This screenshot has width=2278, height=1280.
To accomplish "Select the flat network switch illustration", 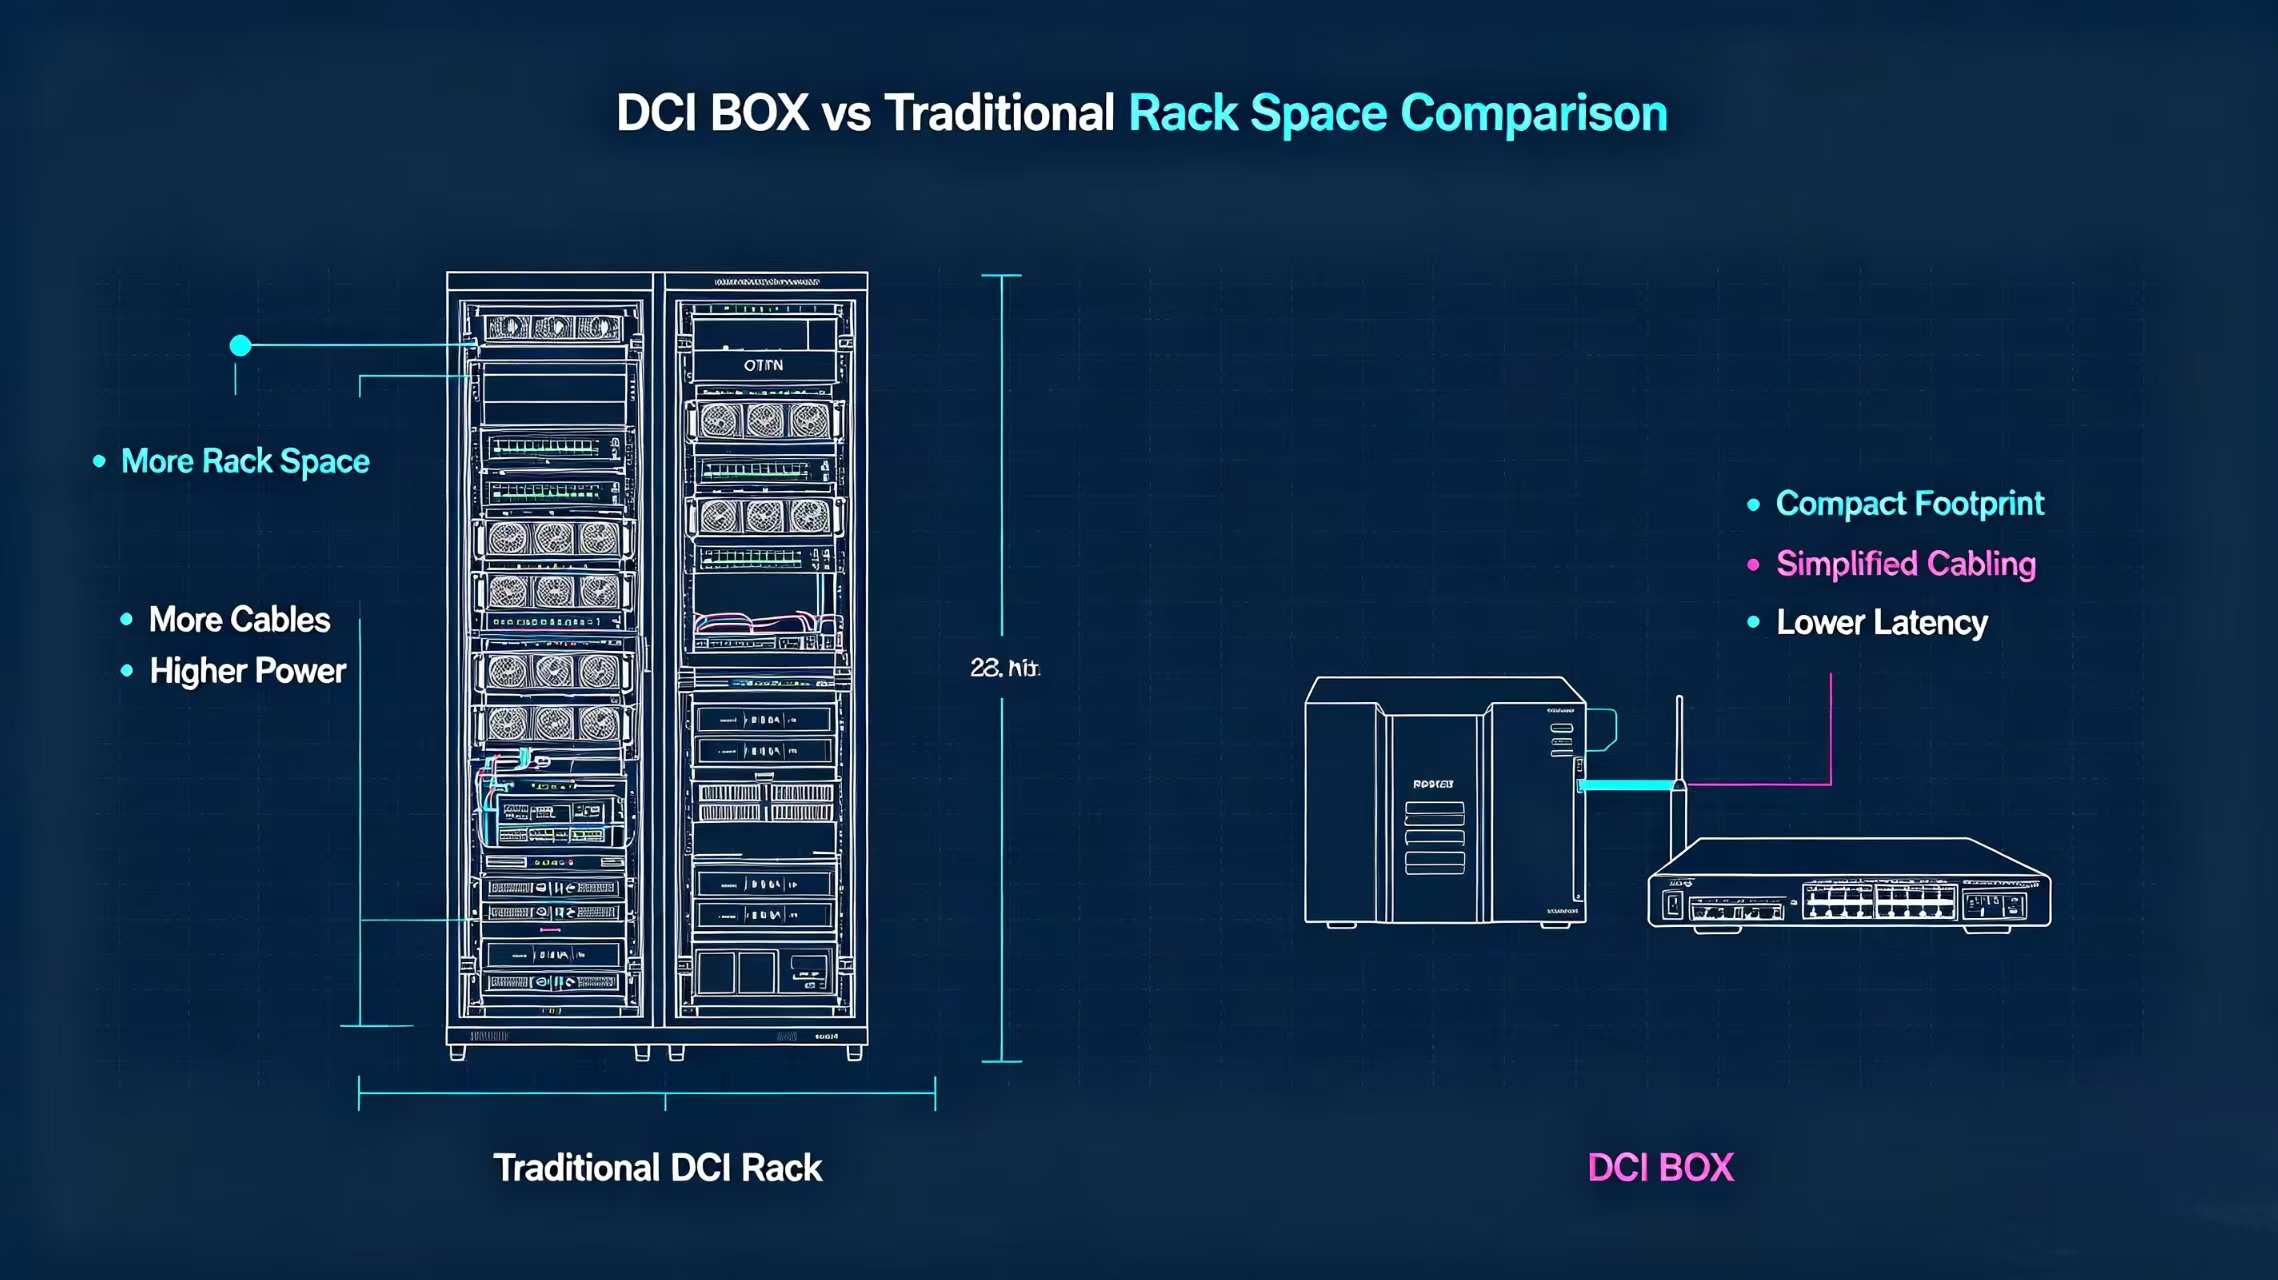I will pos(1849,885).
